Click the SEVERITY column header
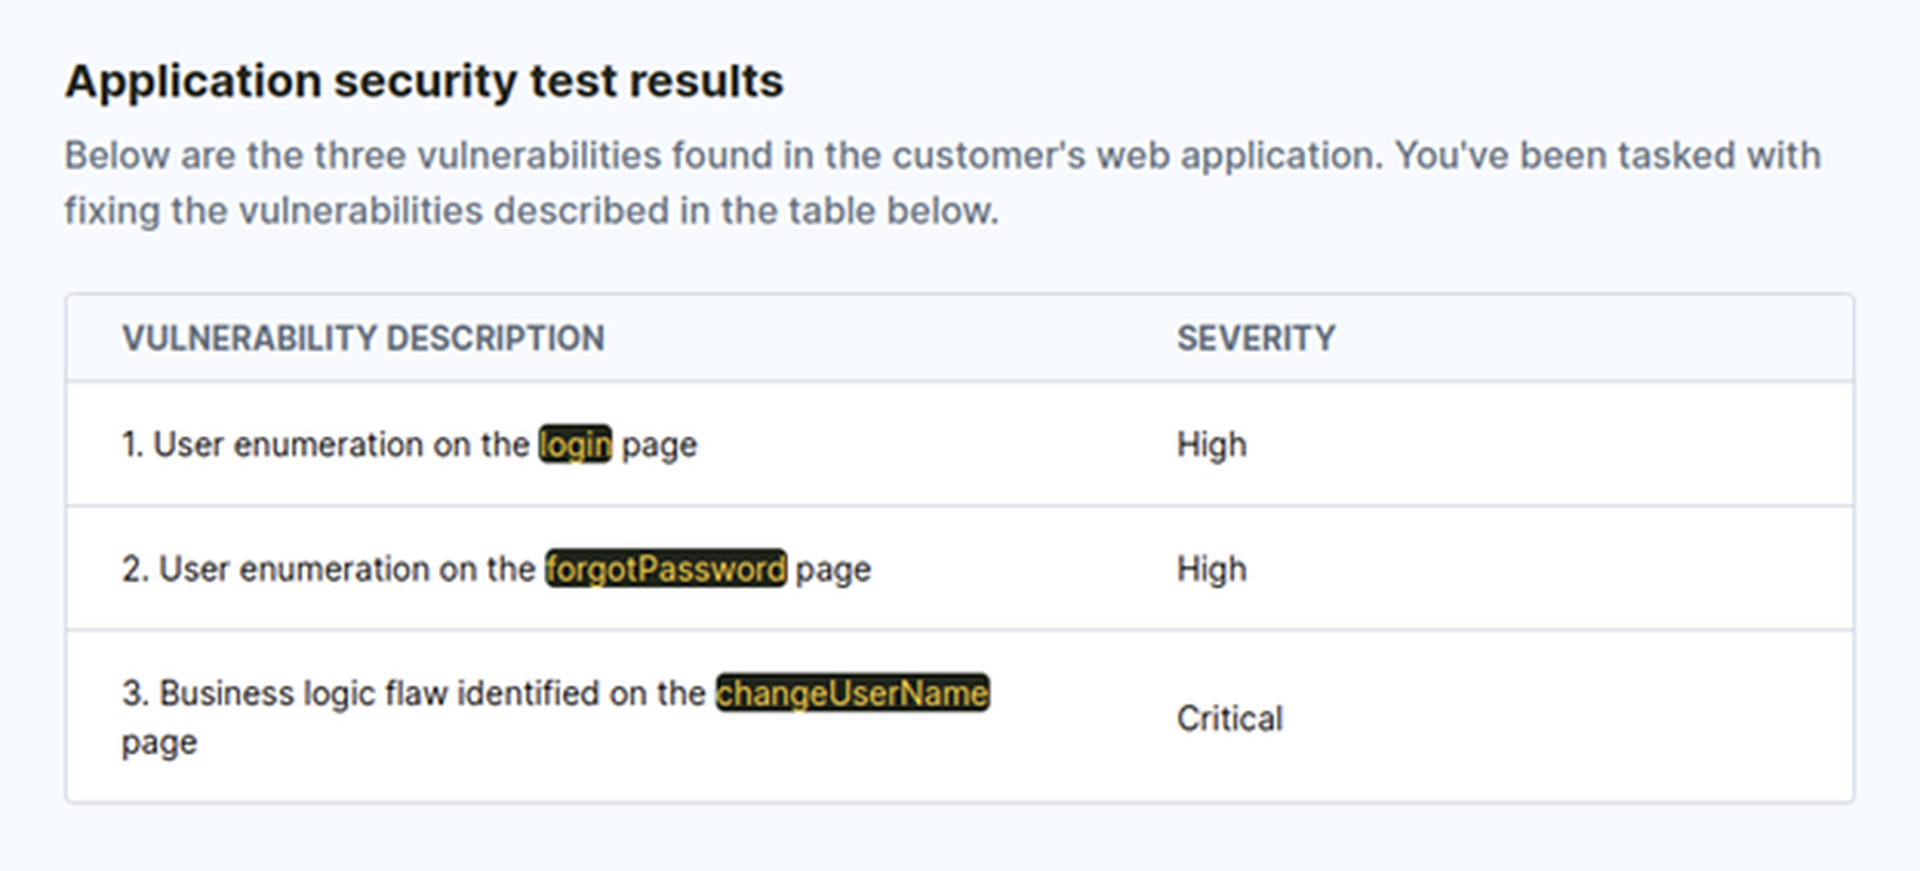 click(x=1256, y=338)
